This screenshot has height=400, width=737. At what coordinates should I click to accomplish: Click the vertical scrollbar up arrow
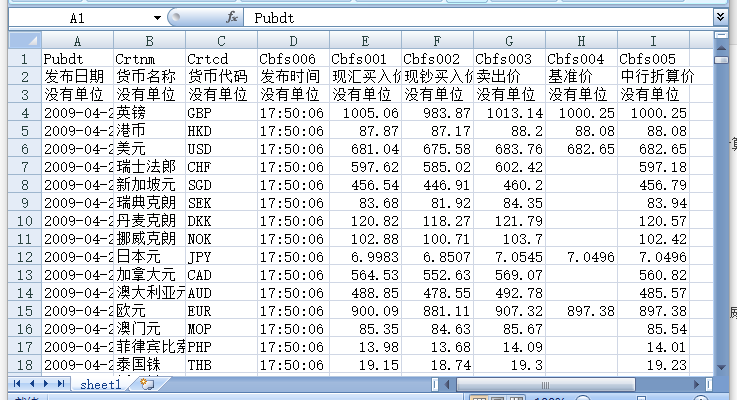click(x=721, y=48)
